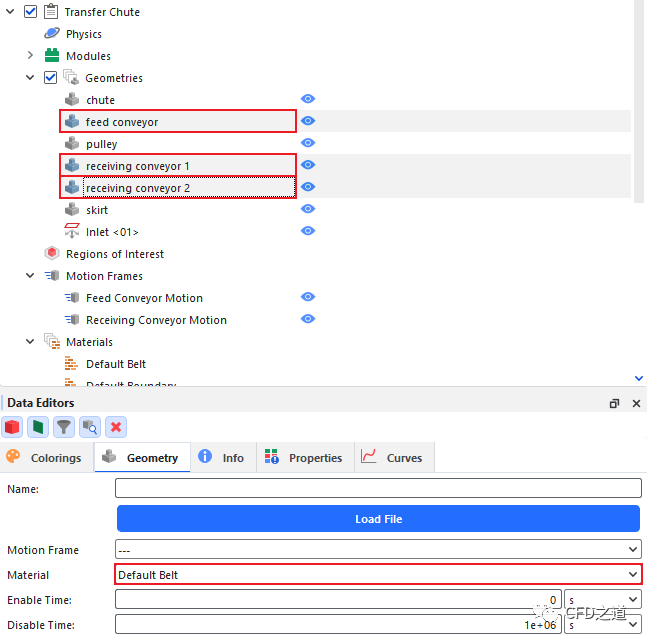Open the Curves tab
Viewport: 647px width, 641px height.
(394, 457)
